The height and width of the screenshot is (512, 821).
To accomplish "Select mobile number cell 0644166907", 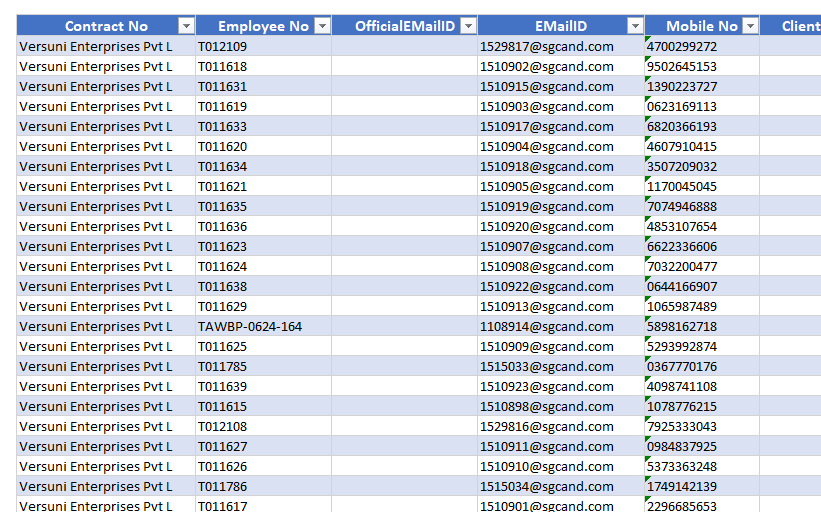I will pyautogui.click(x=702, y=286).
